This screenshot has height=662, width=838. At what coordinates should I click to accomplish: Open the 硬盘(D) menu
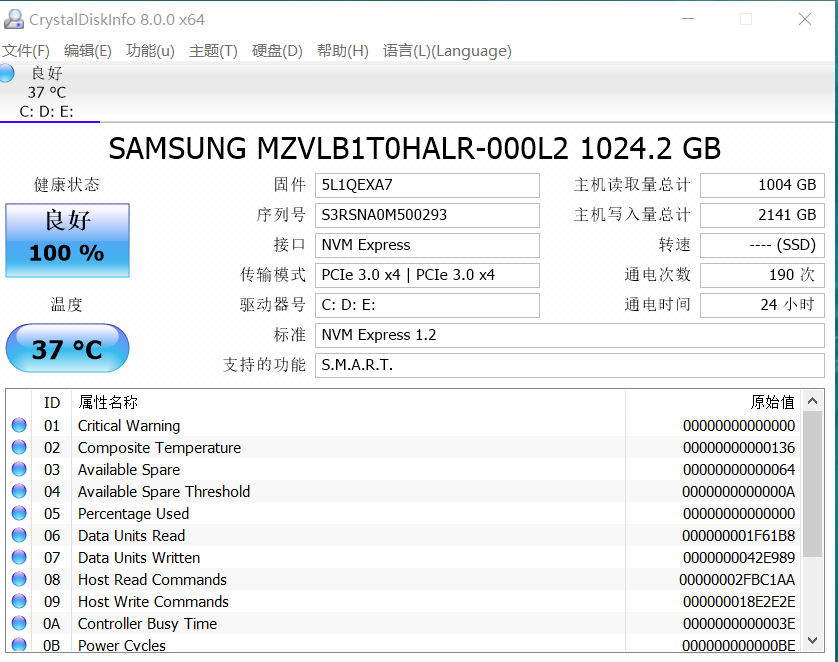(x=277, y=51)
